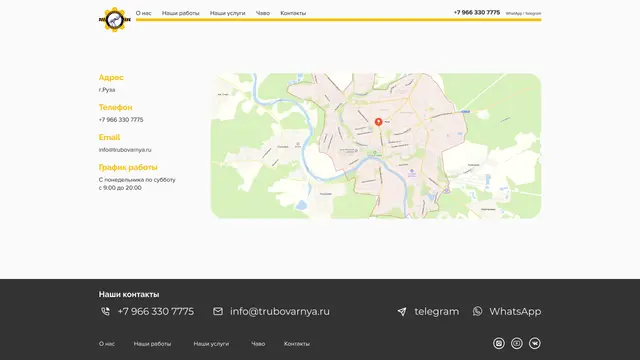Click the 'С понедельника по субботу' schedule text
The image size is (640, 360).
pyautogui.click(x=137, y=180)
